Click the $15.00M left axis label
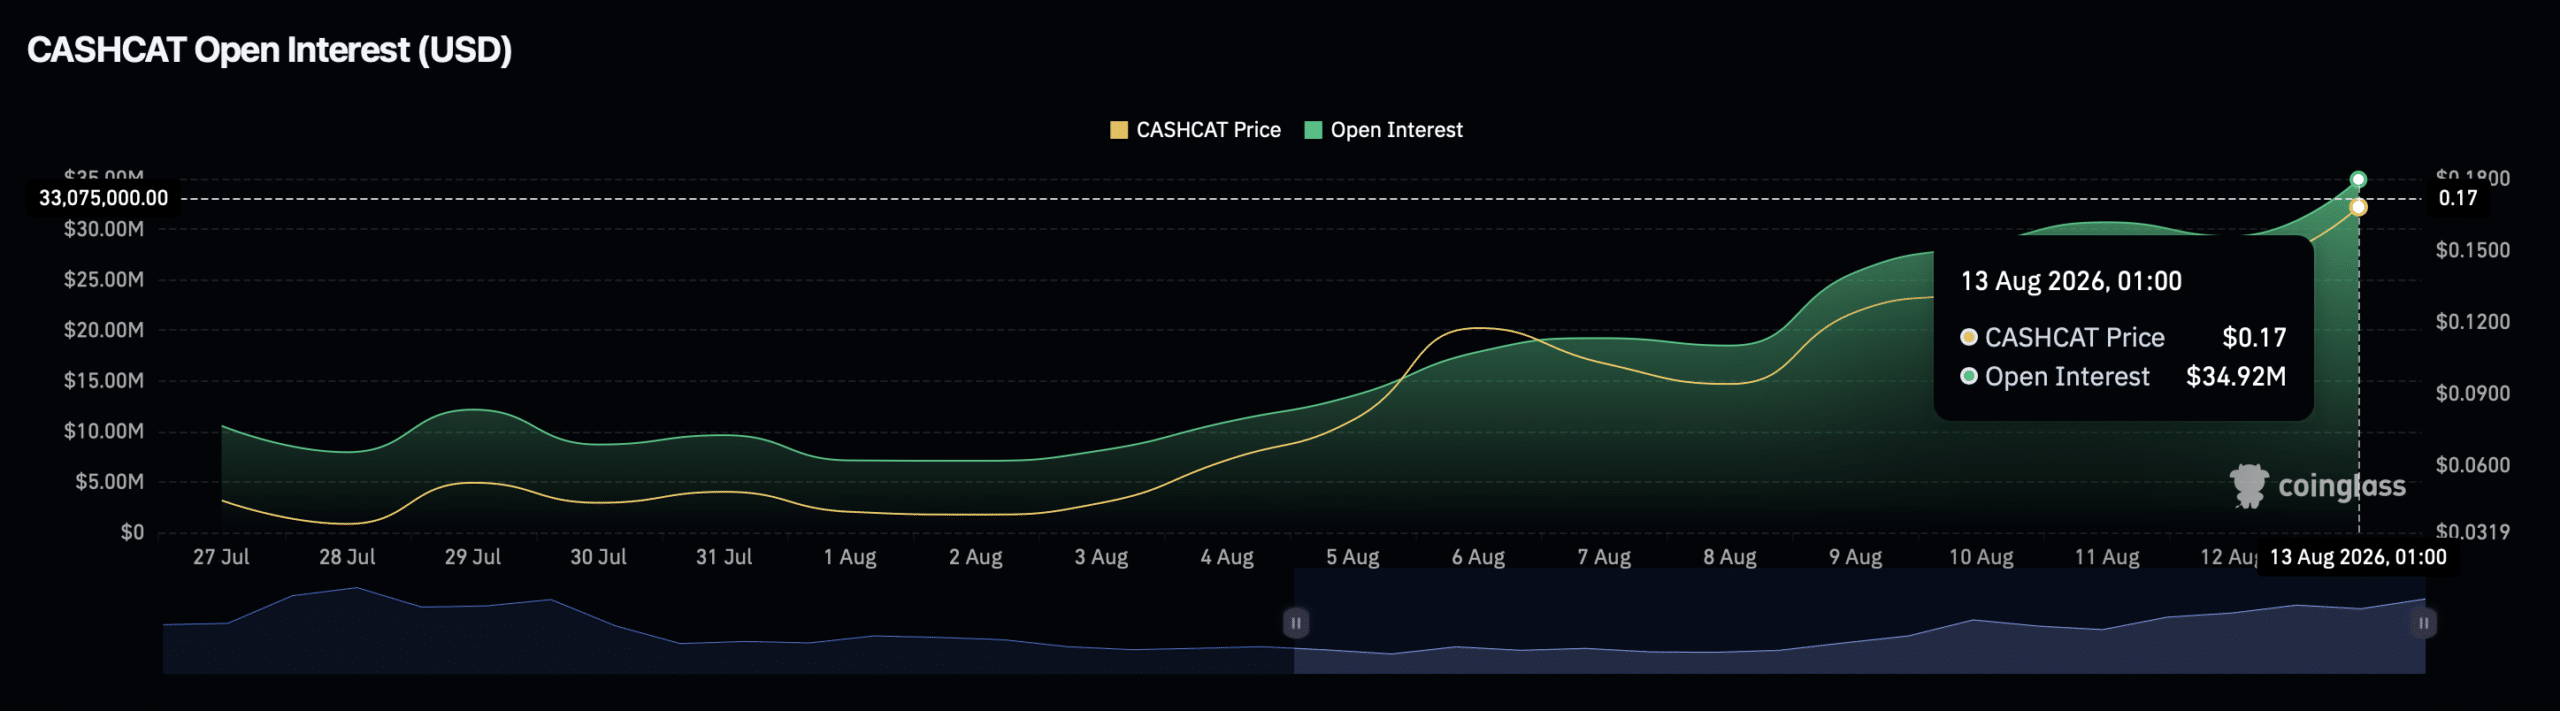The height and width of the screenshot is (711, 2560). 104,381
